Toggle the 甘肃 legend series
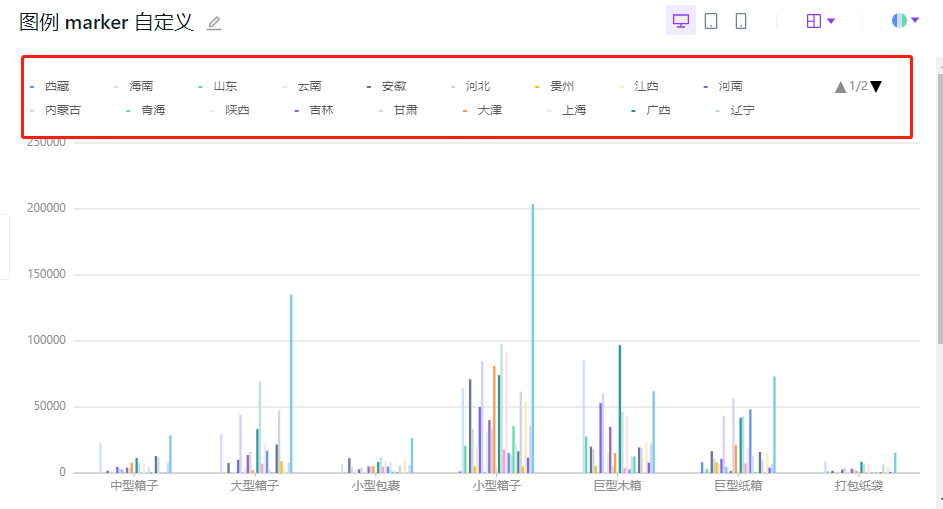943x509 pixels. (399, 111)
